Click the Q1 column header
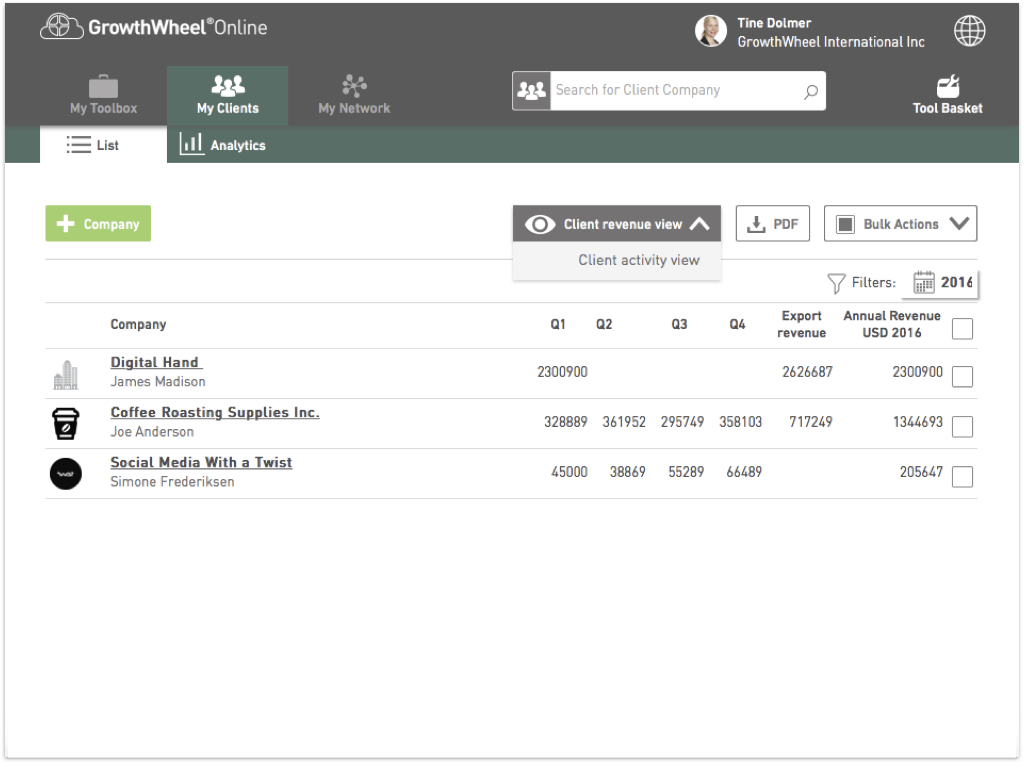 pos(558,325)
